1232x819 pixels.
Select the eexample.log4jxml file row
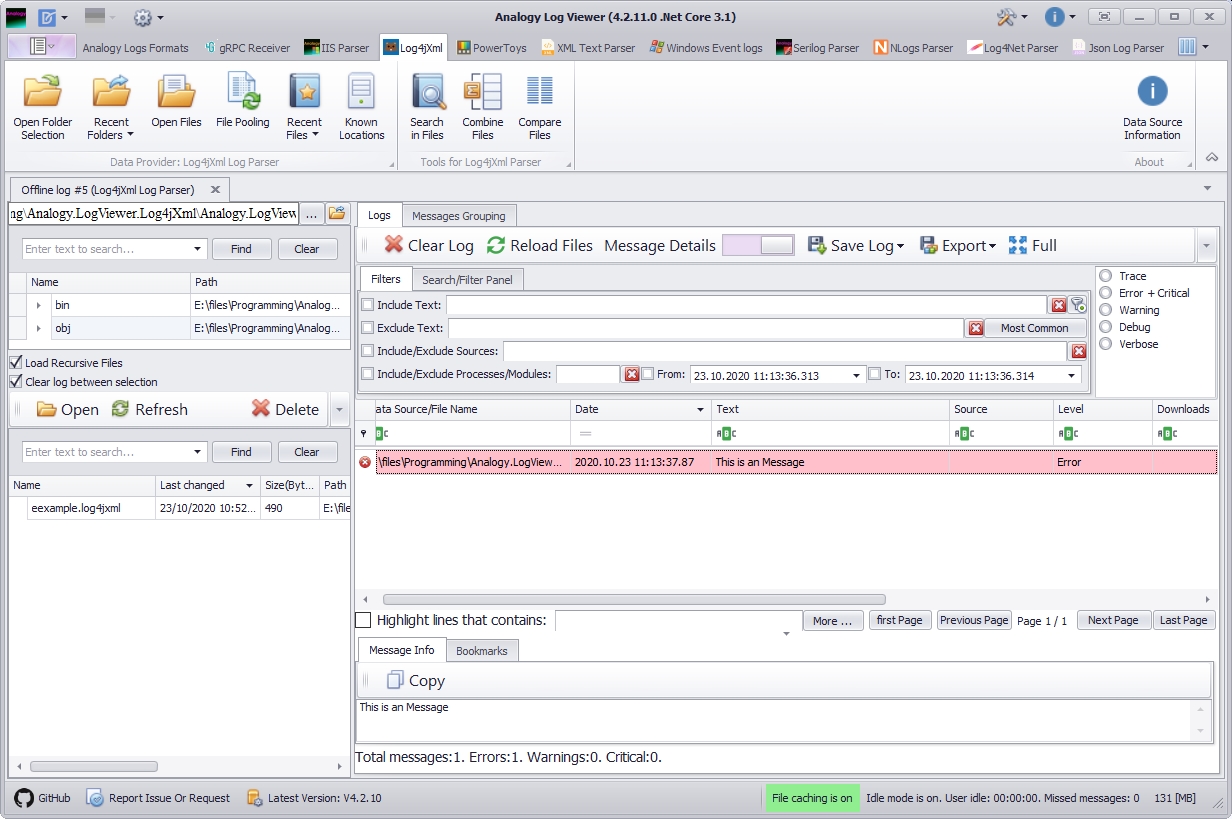coord(180,508)
